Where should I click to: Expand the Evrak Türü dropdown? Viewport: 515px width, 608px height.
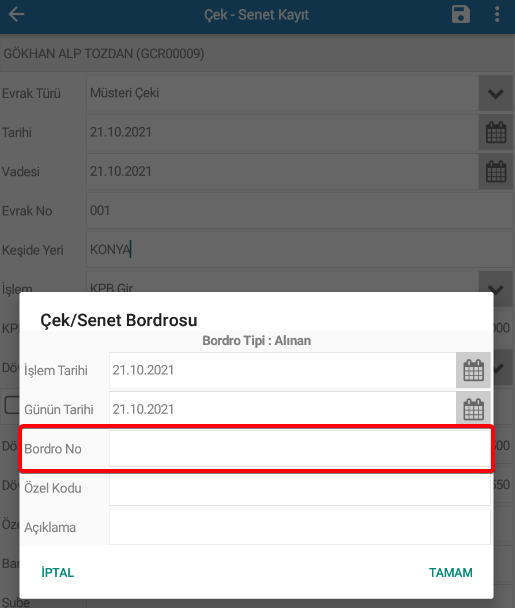496,93
